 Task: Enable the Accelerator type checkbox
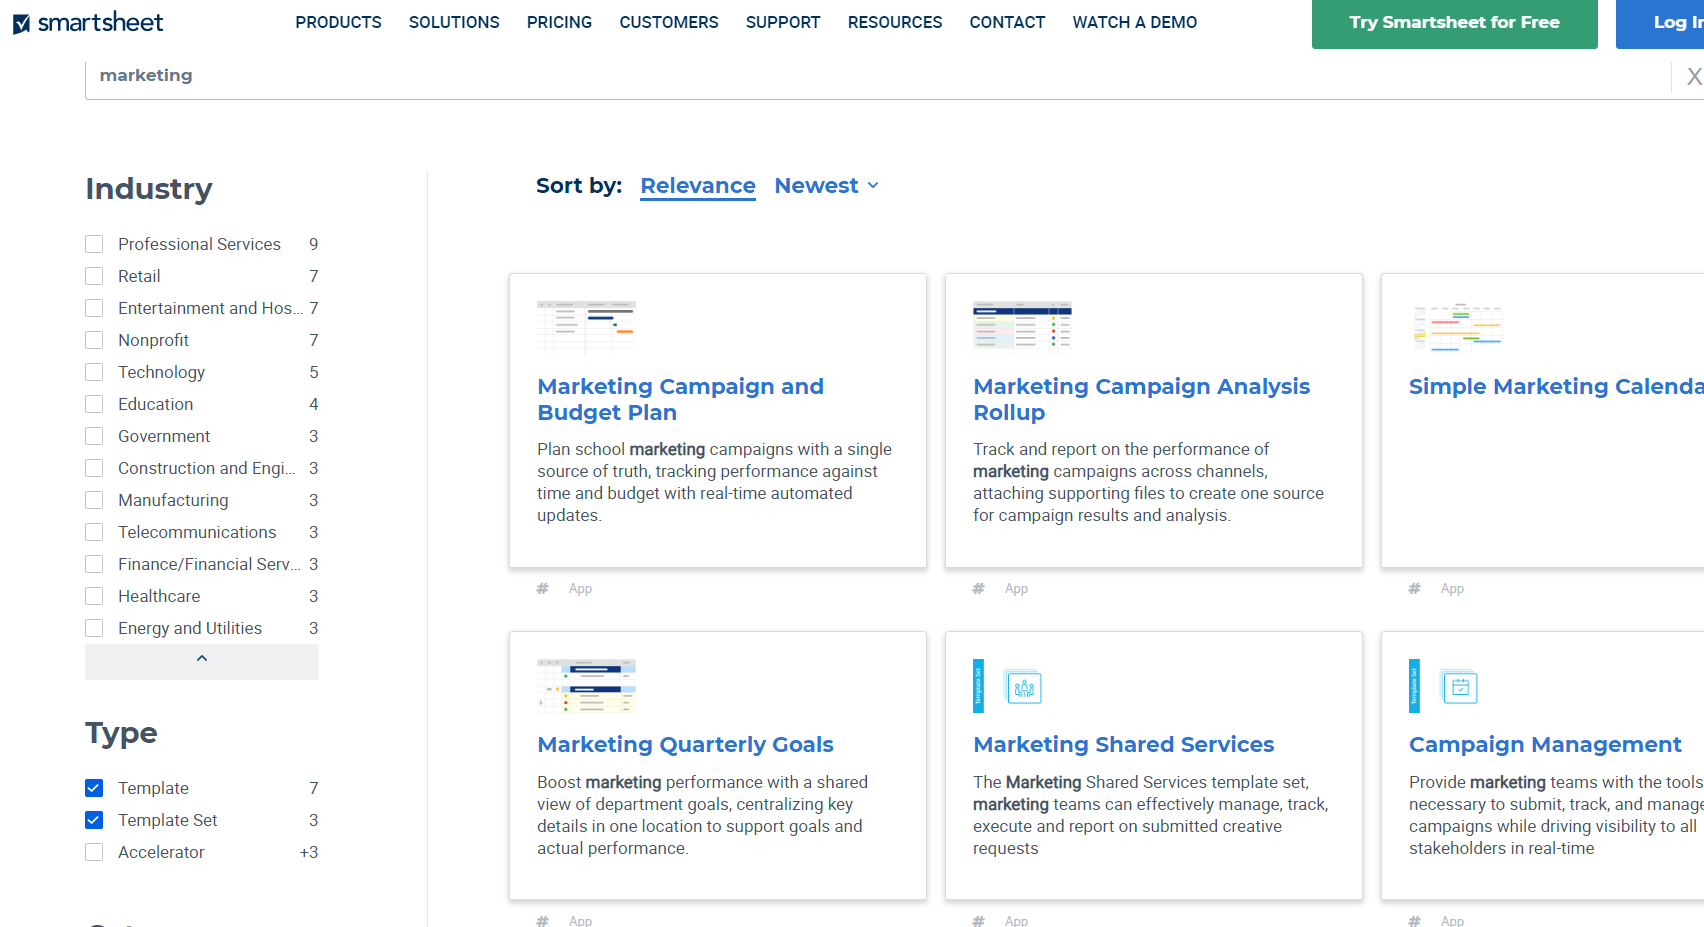[94, 852]
